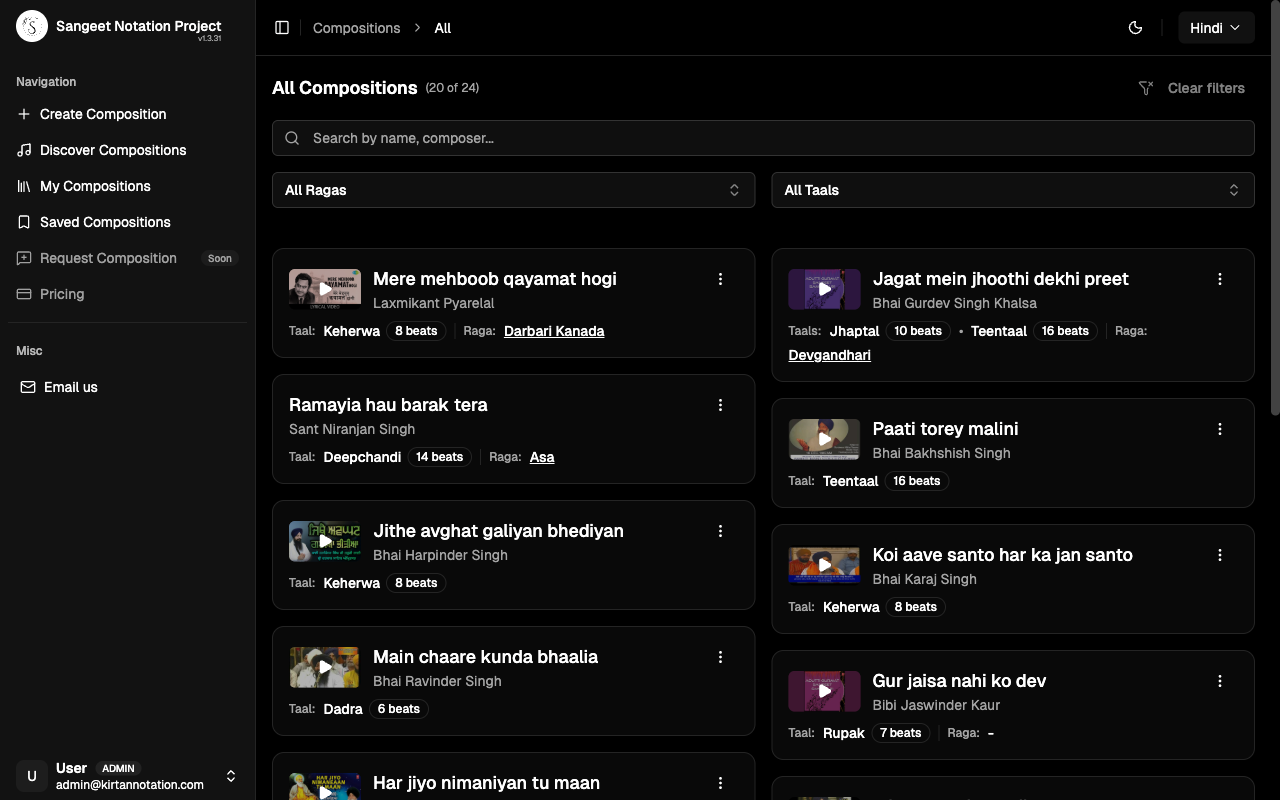1280x800 pixels.
Task: Click the Email us option
Action: coord(68,387)
